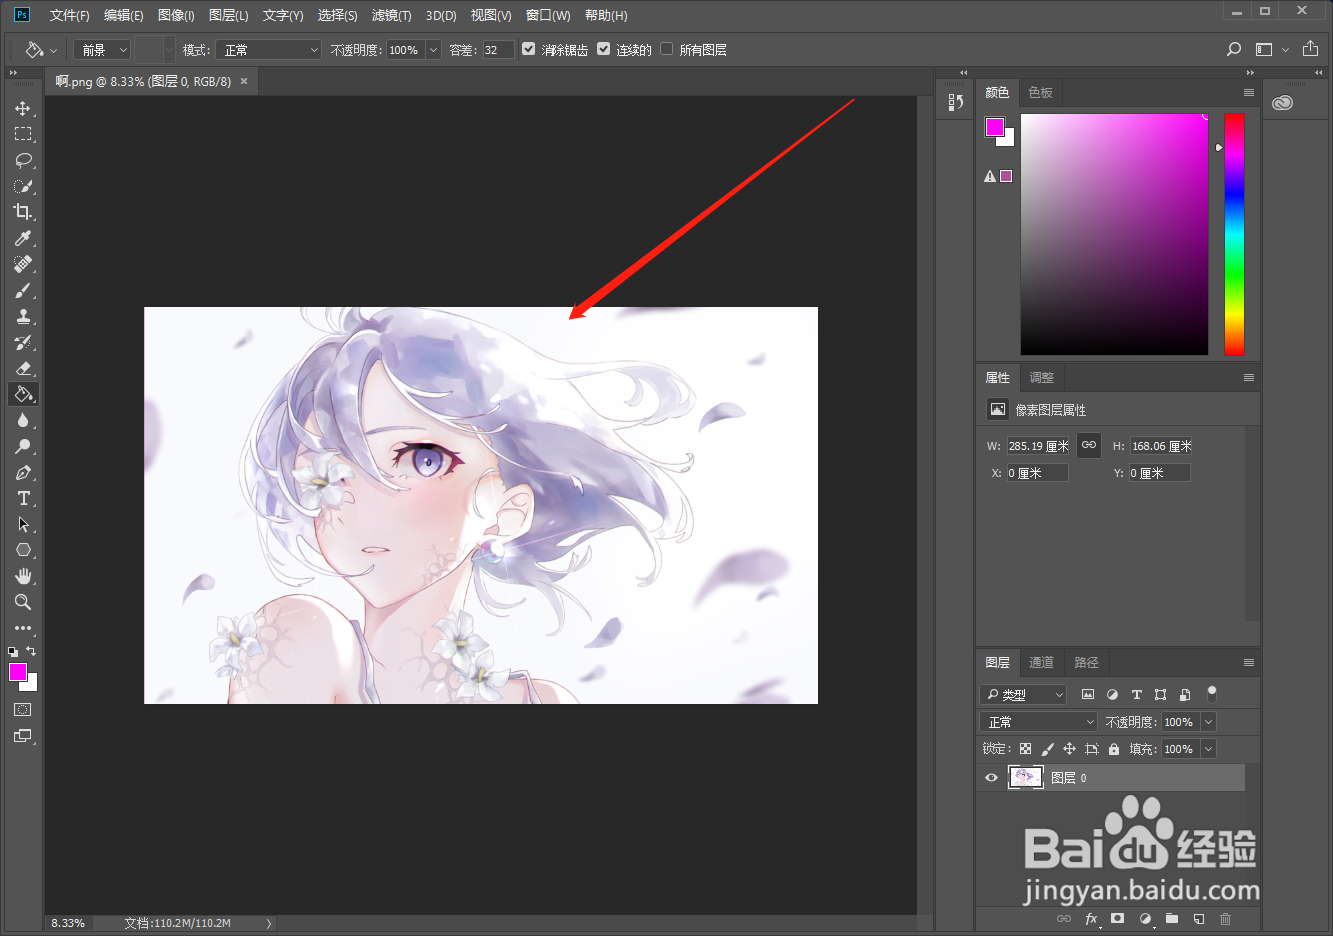
Task: Link width and height in Properties
Action: click(x=1089, y=445)
